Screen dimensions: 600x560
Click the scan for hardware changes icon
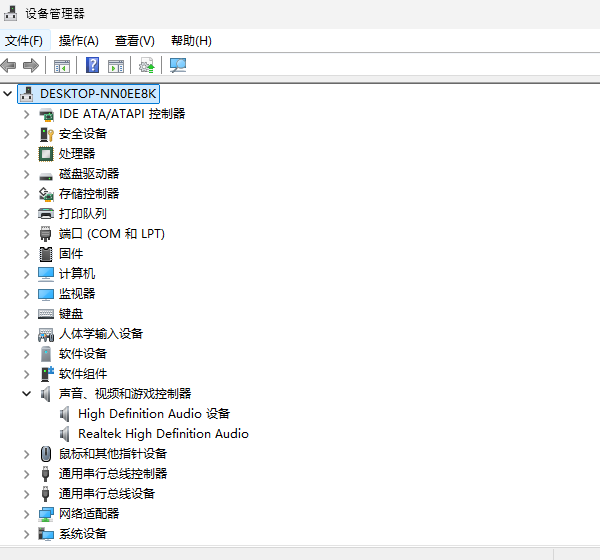(x=178, y=66)
